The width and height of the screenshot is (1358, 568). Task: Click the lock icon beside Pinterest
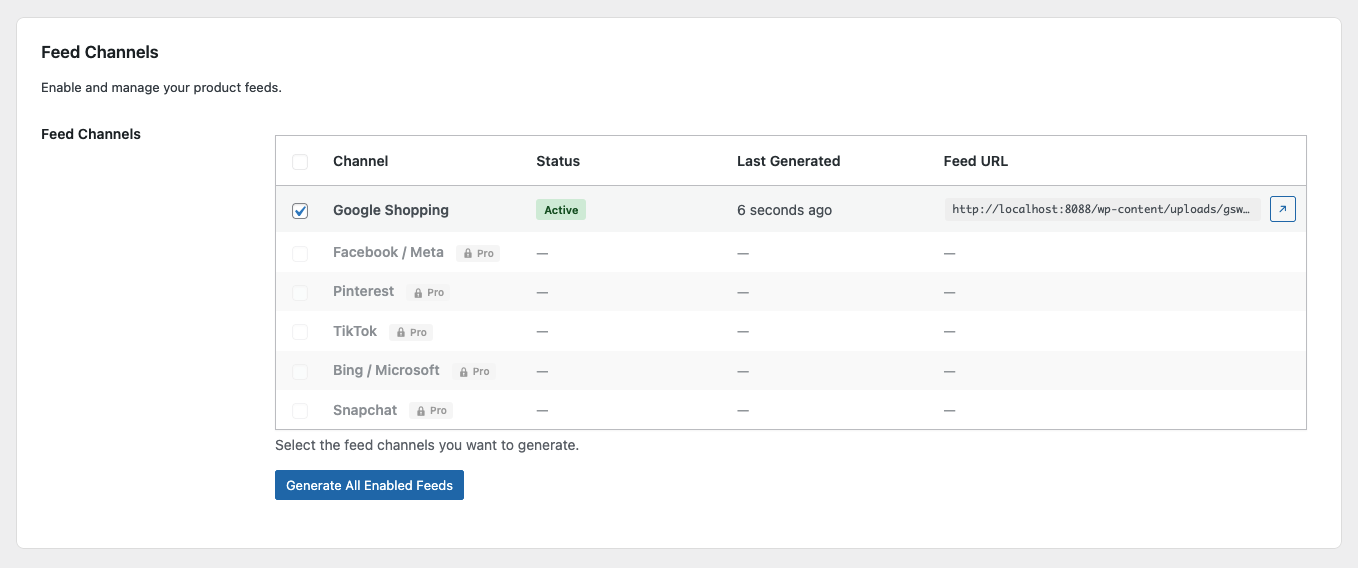(x=418, y=293)
